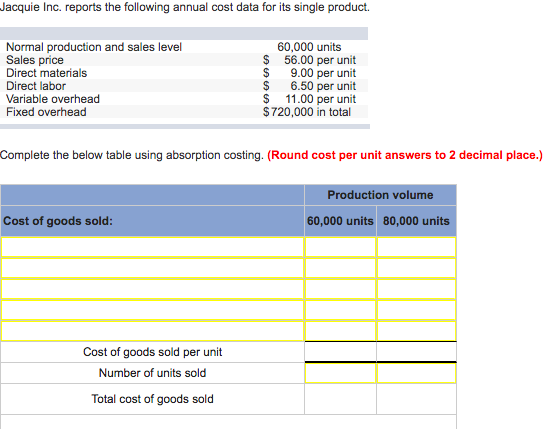The height and width of the screenshot is (429, 549).
Task: Click the first cost item label input row
Action: [152, 247]
